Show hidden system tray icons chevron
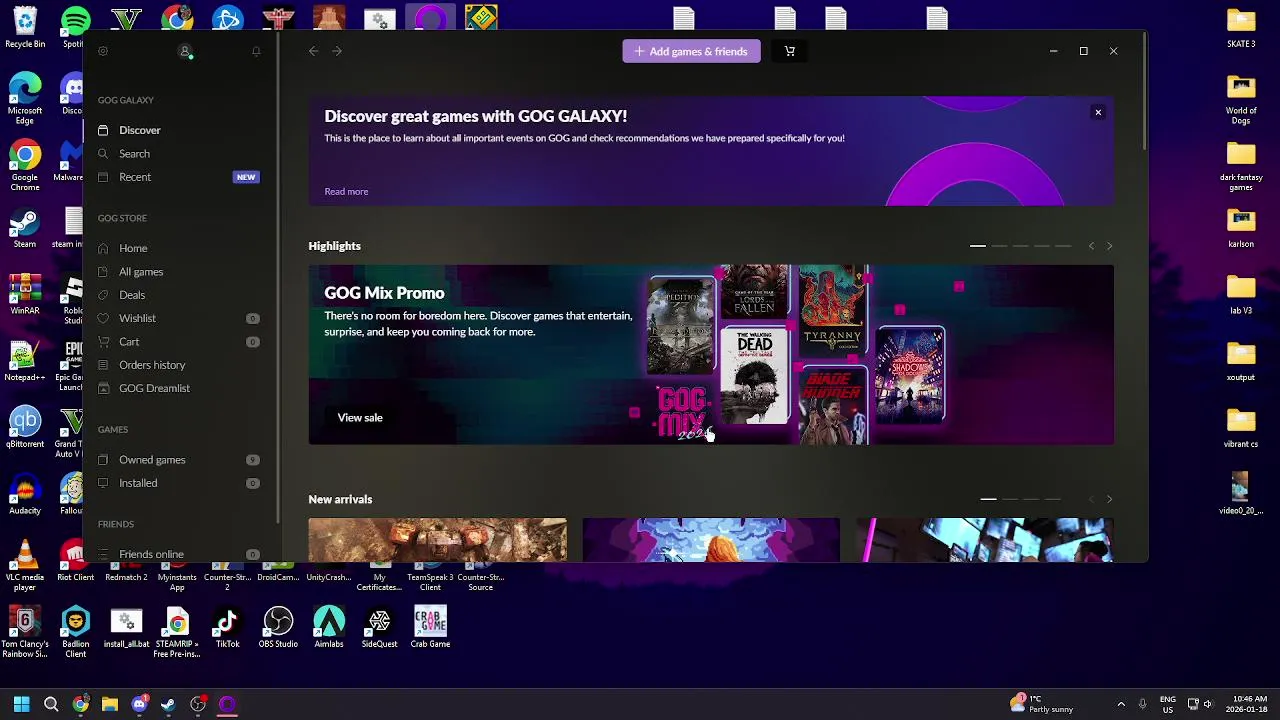This screenshot has height=720, width=1280. (1121, 704)
